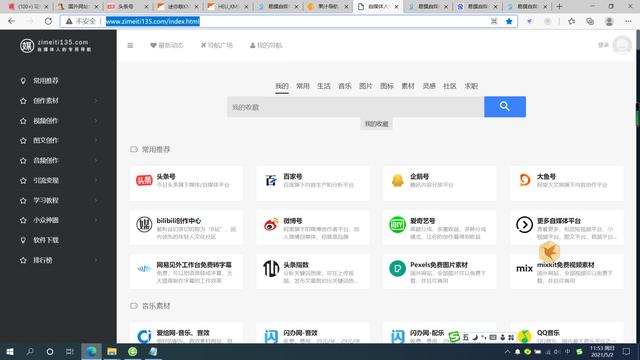Image resolution: width=640 pixels, height=360 pixels.
Task: Open the 爱给网-音乐、音效 card
Action: (186, 333)
